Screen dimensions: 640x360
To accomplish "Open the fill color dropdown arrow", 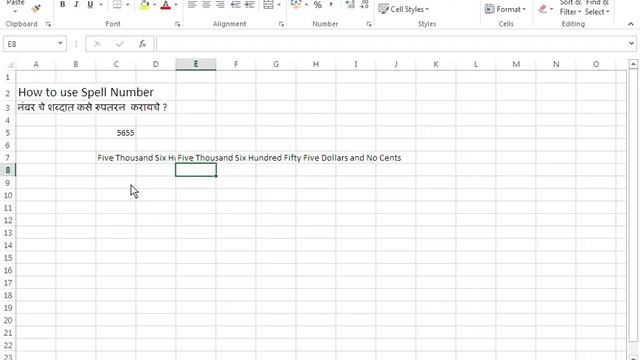I will (x=155, y=4).
